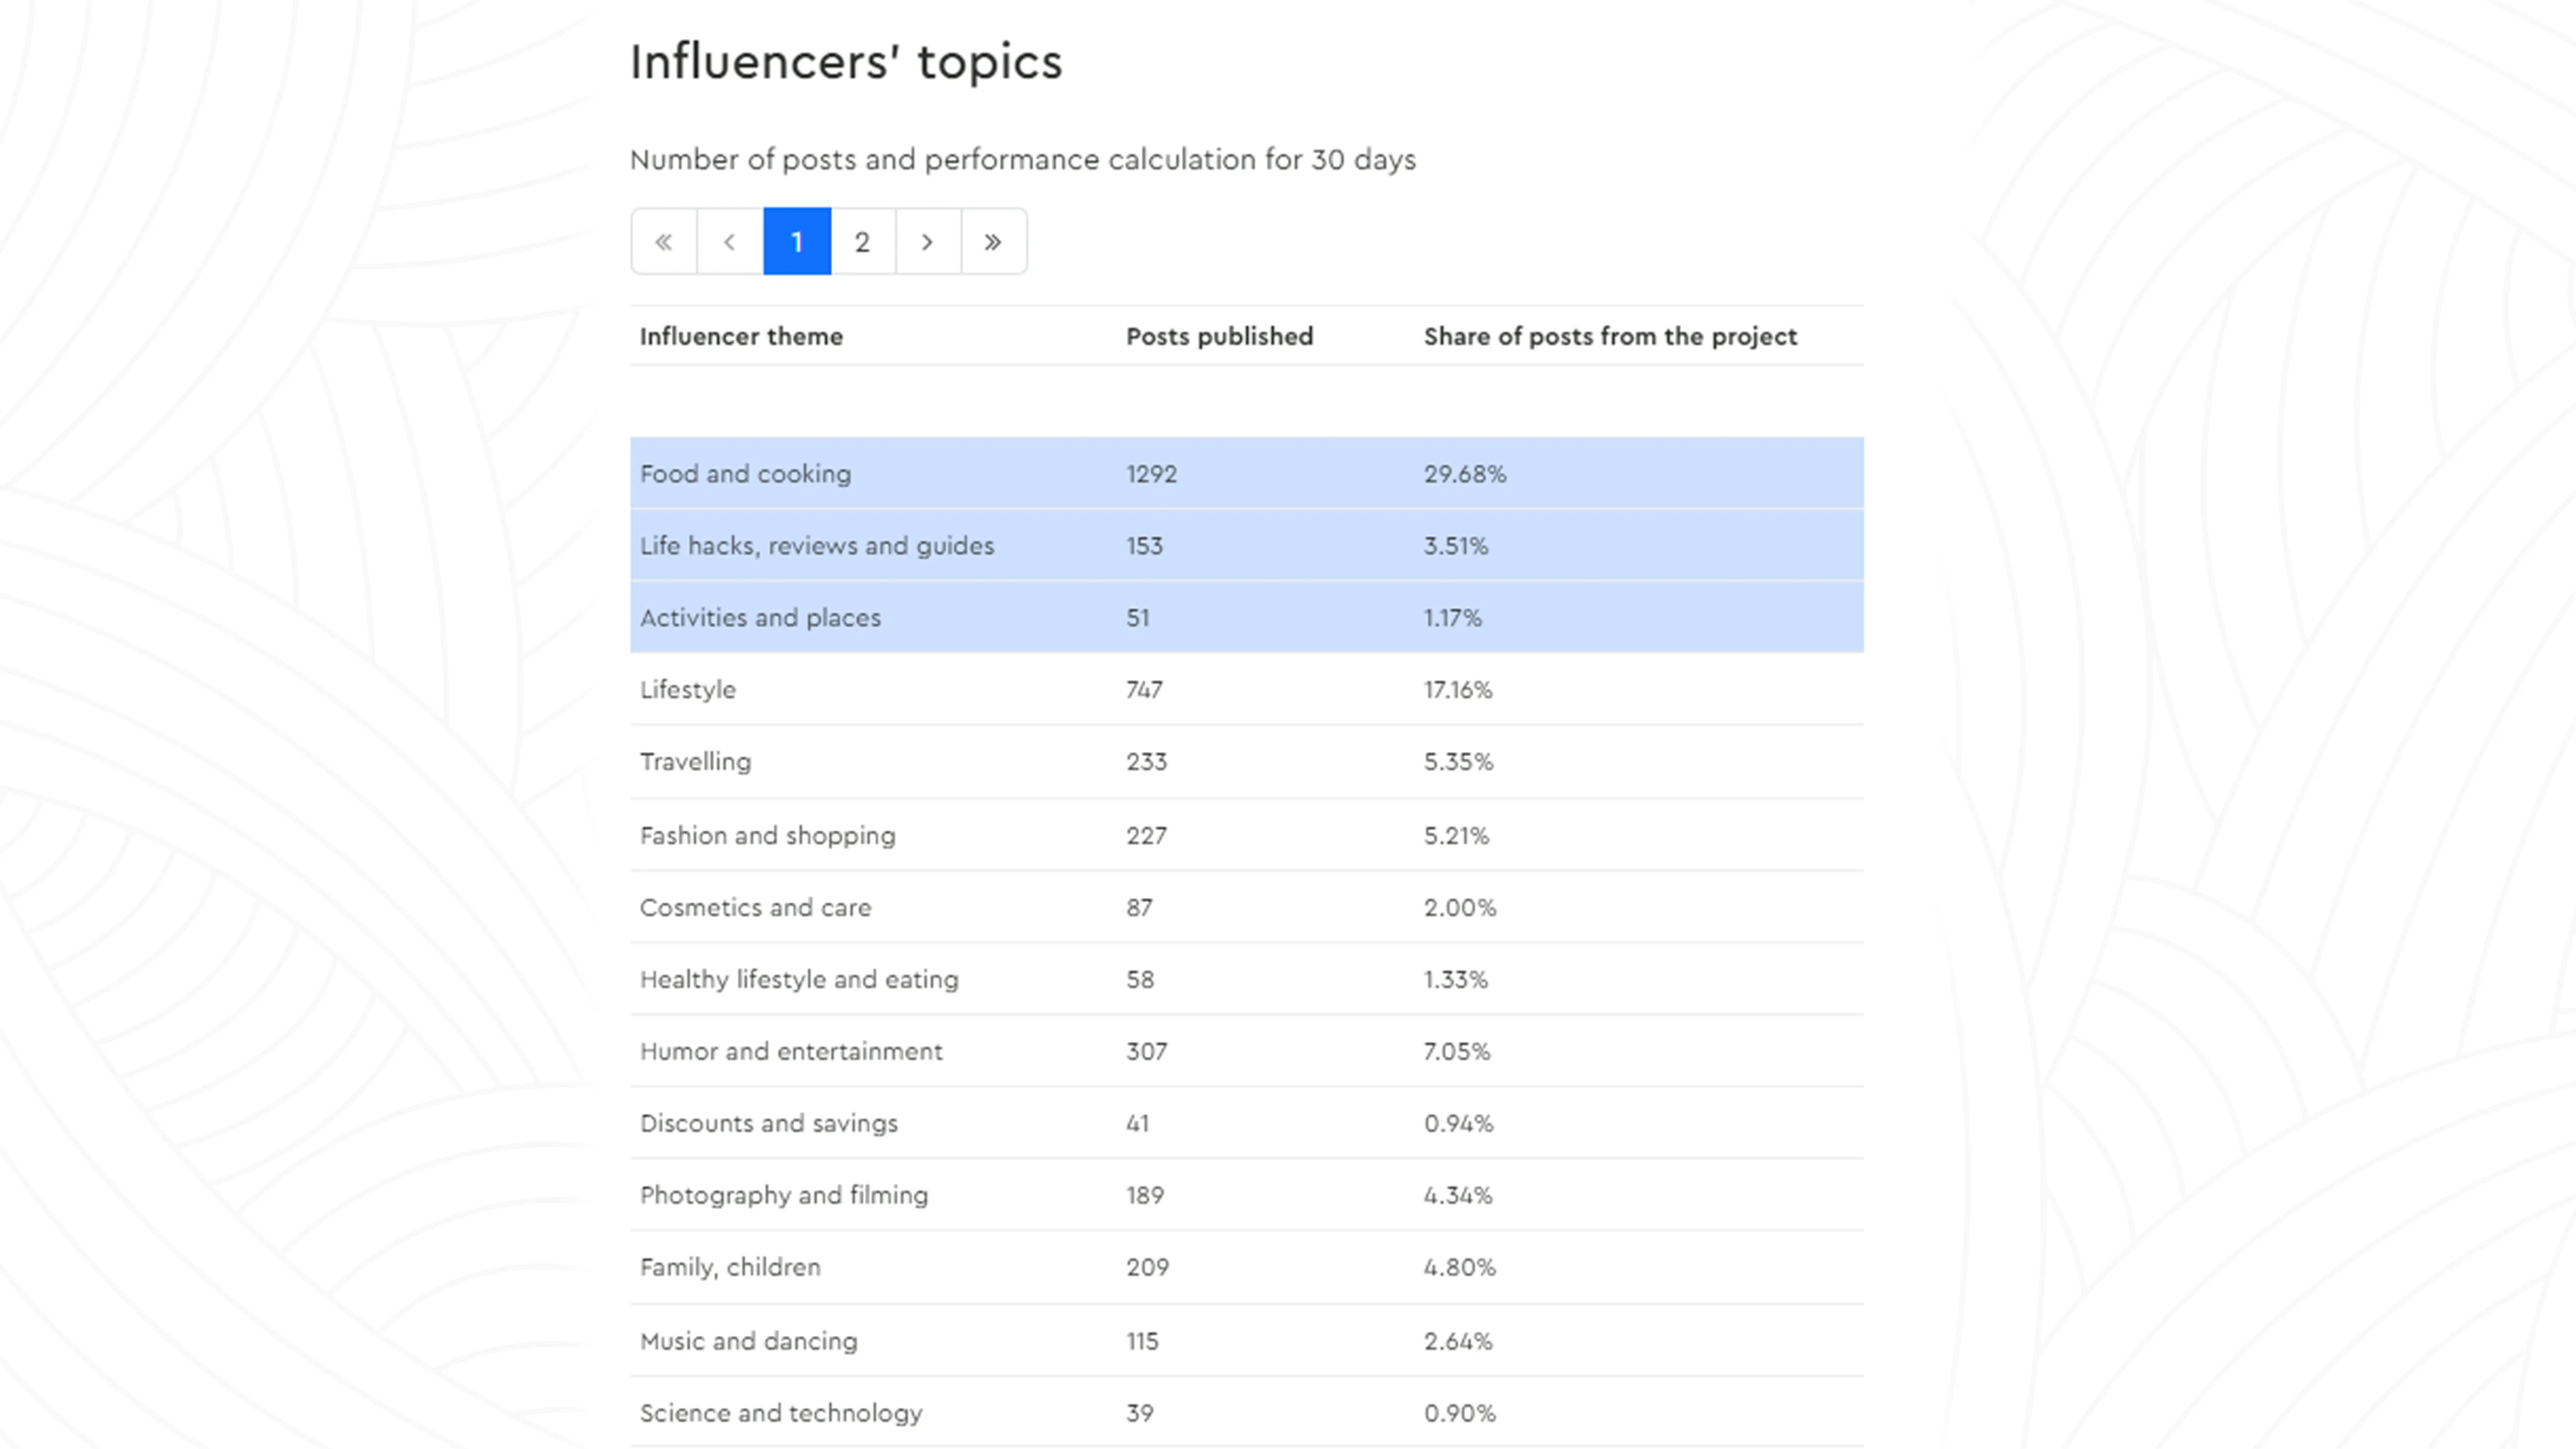2576x1449 pixels.
Task: Jump to first page double-chevron icon
Action: point(663,242)
